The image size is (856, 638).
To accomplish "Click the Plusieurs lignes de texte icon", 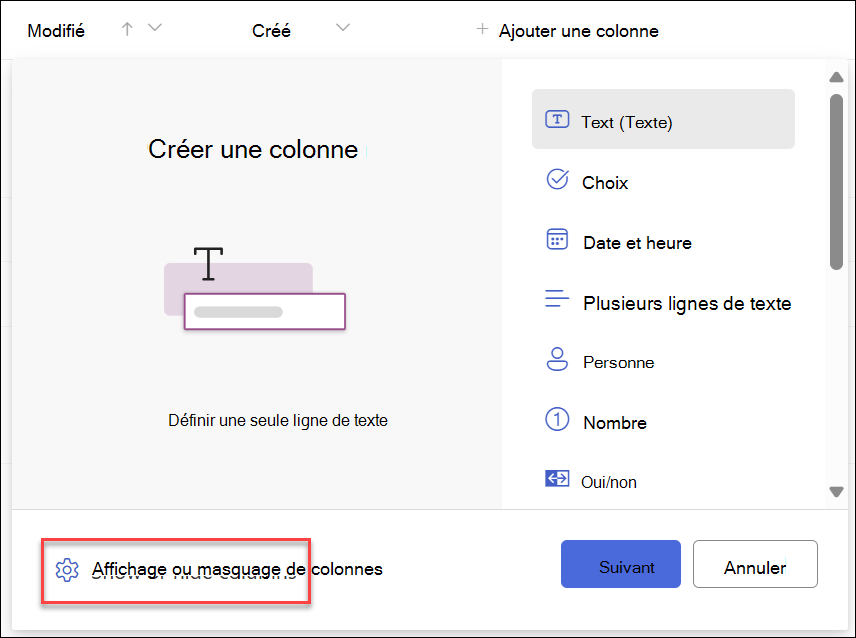I will (x=557, y=299).
